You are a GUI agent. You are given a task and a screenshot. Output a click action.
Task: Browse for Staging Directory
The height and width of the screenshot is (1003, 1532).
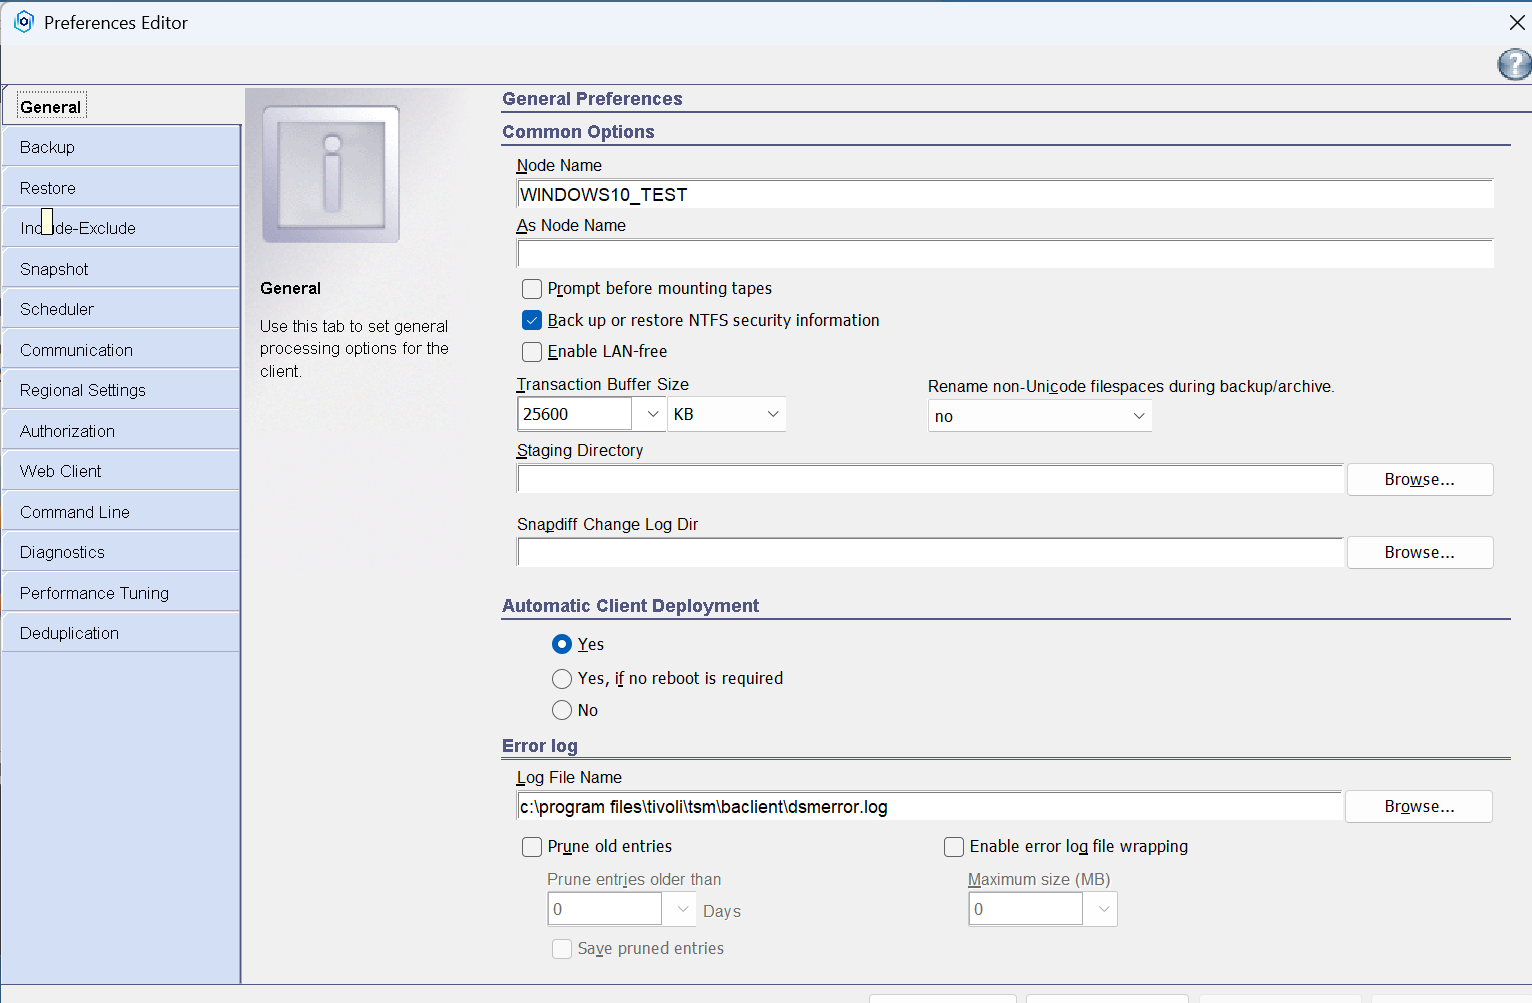[x=1419, y=480]
